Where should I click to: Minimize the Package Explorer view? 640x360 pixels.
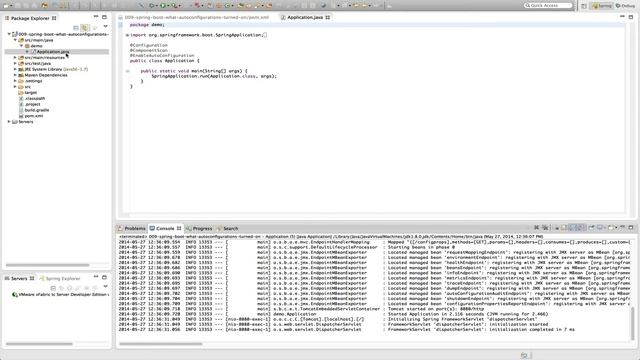(96, 17)
